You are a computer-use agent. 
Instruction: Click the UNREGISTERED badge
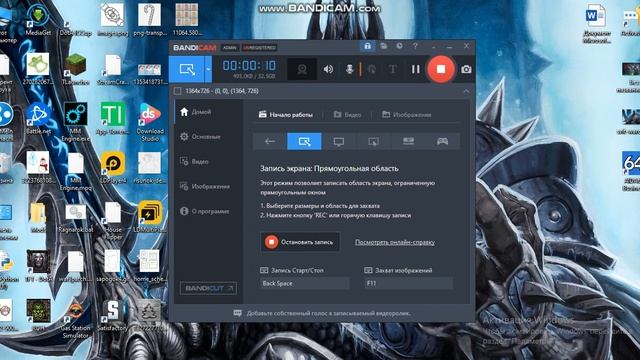coord(259,48)
